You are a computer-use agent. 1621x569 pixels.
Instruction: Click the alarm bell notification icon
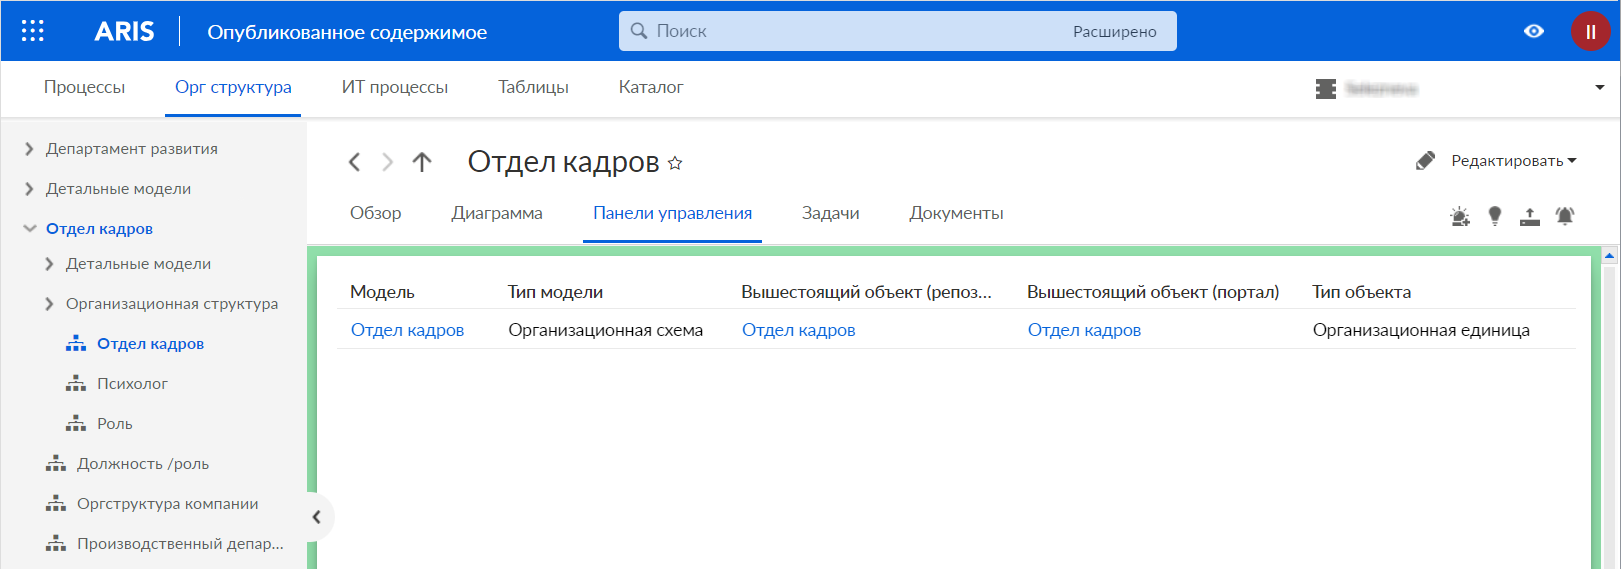pos(1565,216)
